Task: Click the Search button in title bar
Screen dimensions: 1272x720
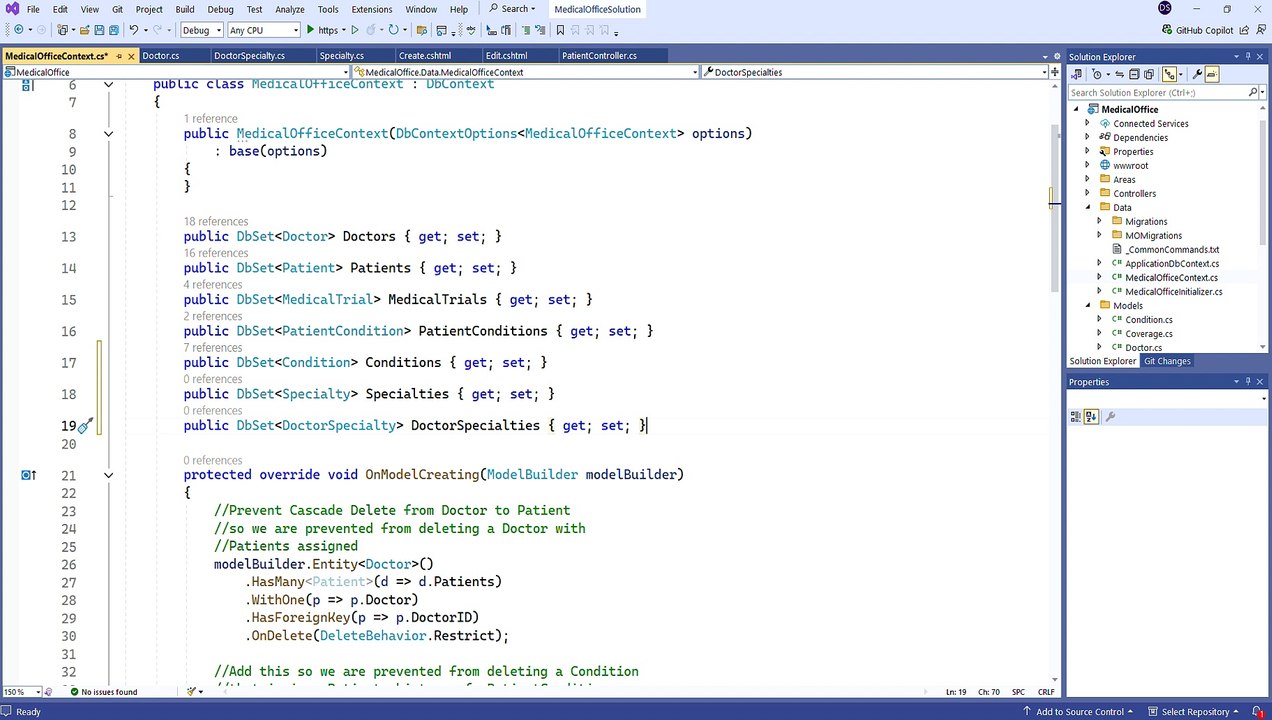Action: (x=512, y=9)
